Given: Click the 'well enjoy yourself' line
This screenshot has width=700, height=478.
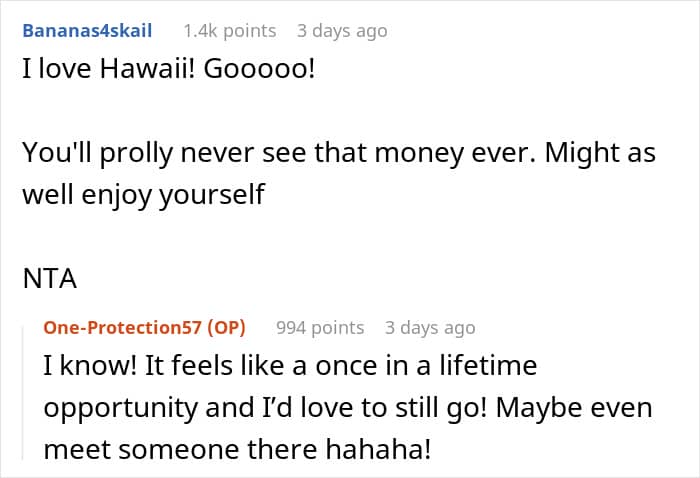Looking at the screenshot, I should pos(143,193).
